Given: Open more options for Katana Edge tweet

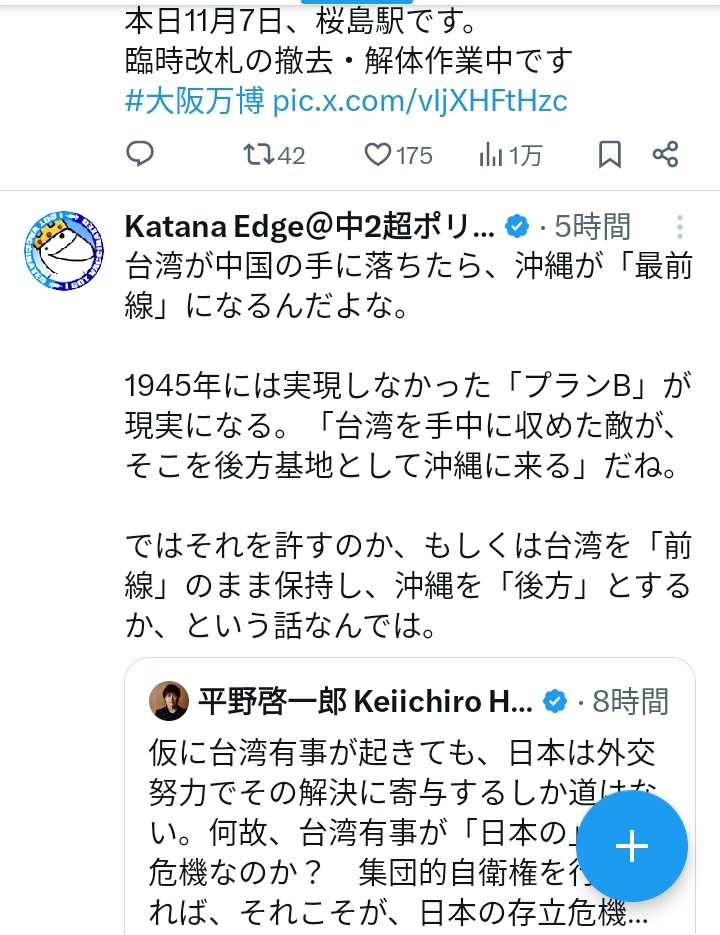Looking at the screenshot, I should 680,227.
